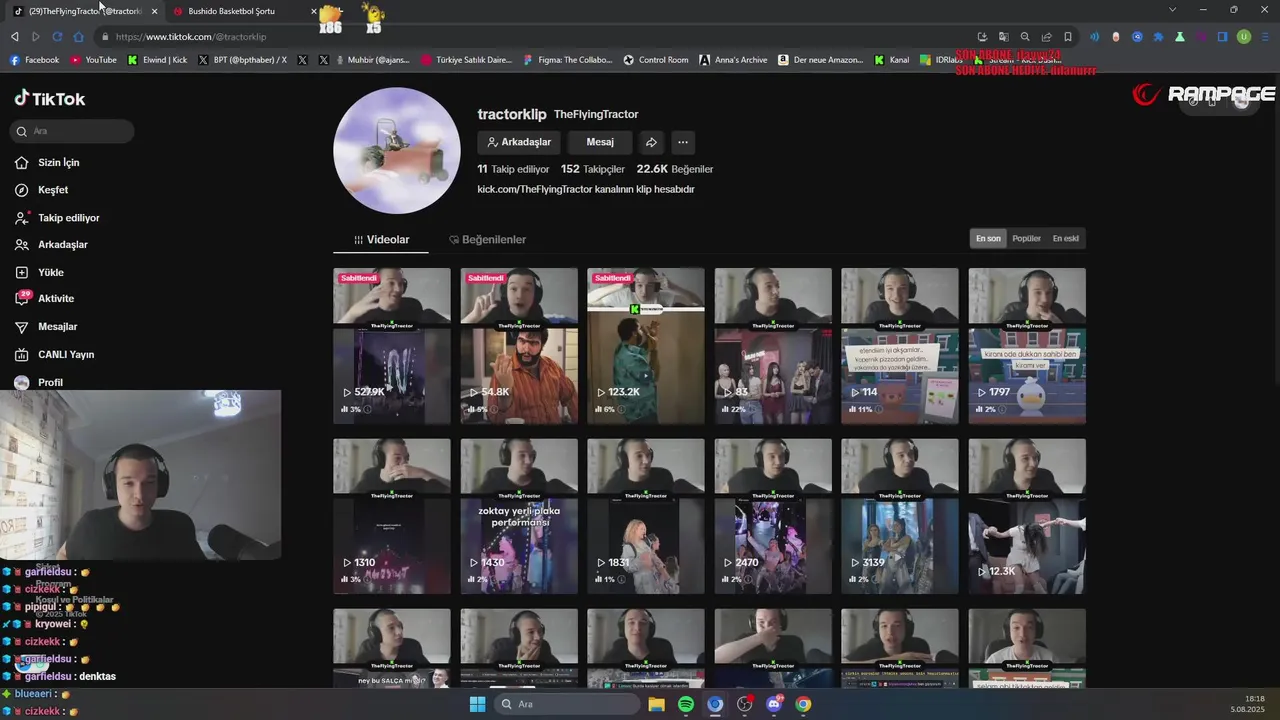
Task: Open the 114 views video thumbnail
Action: tap(900, 346)
